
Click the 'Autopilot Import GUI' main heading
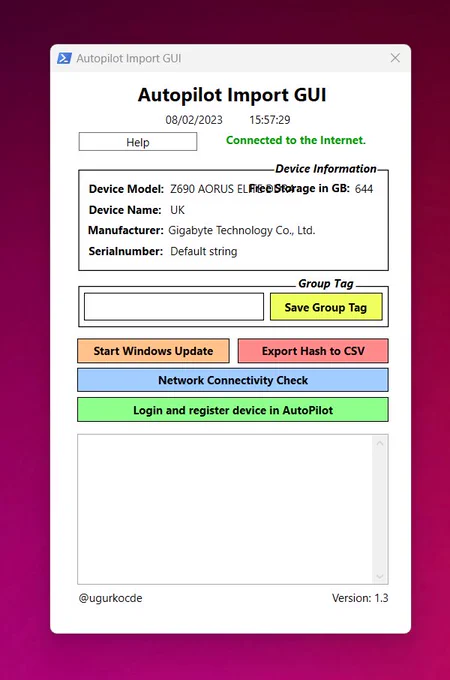[232, 95]
